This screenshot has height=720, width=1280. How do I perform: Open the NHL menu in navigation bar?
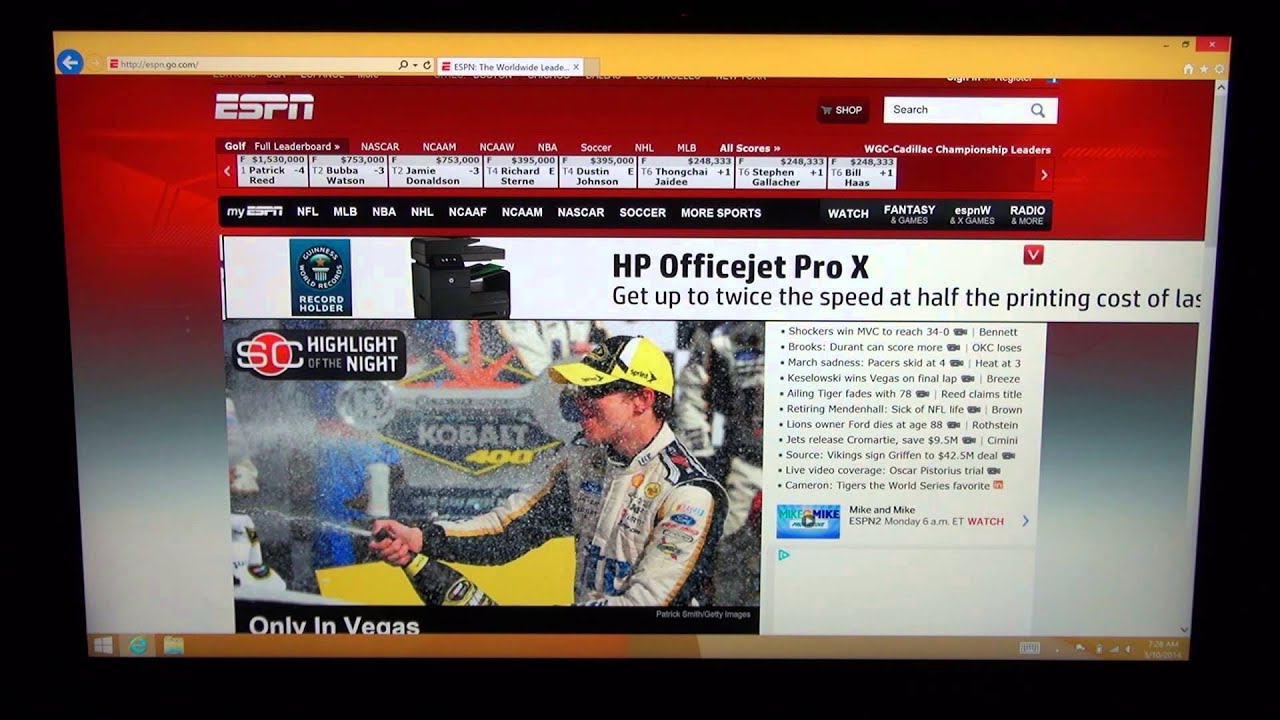422,212
